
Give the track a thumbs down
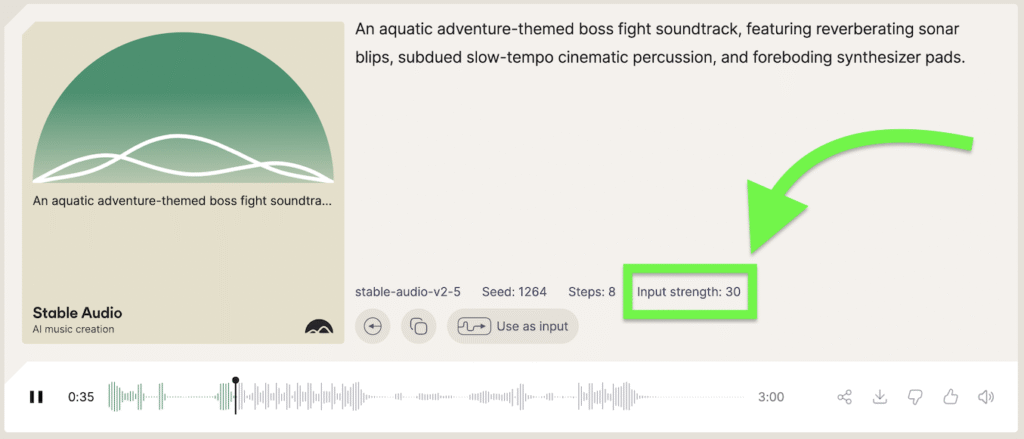pyautogui.click(x=914, y=397)
